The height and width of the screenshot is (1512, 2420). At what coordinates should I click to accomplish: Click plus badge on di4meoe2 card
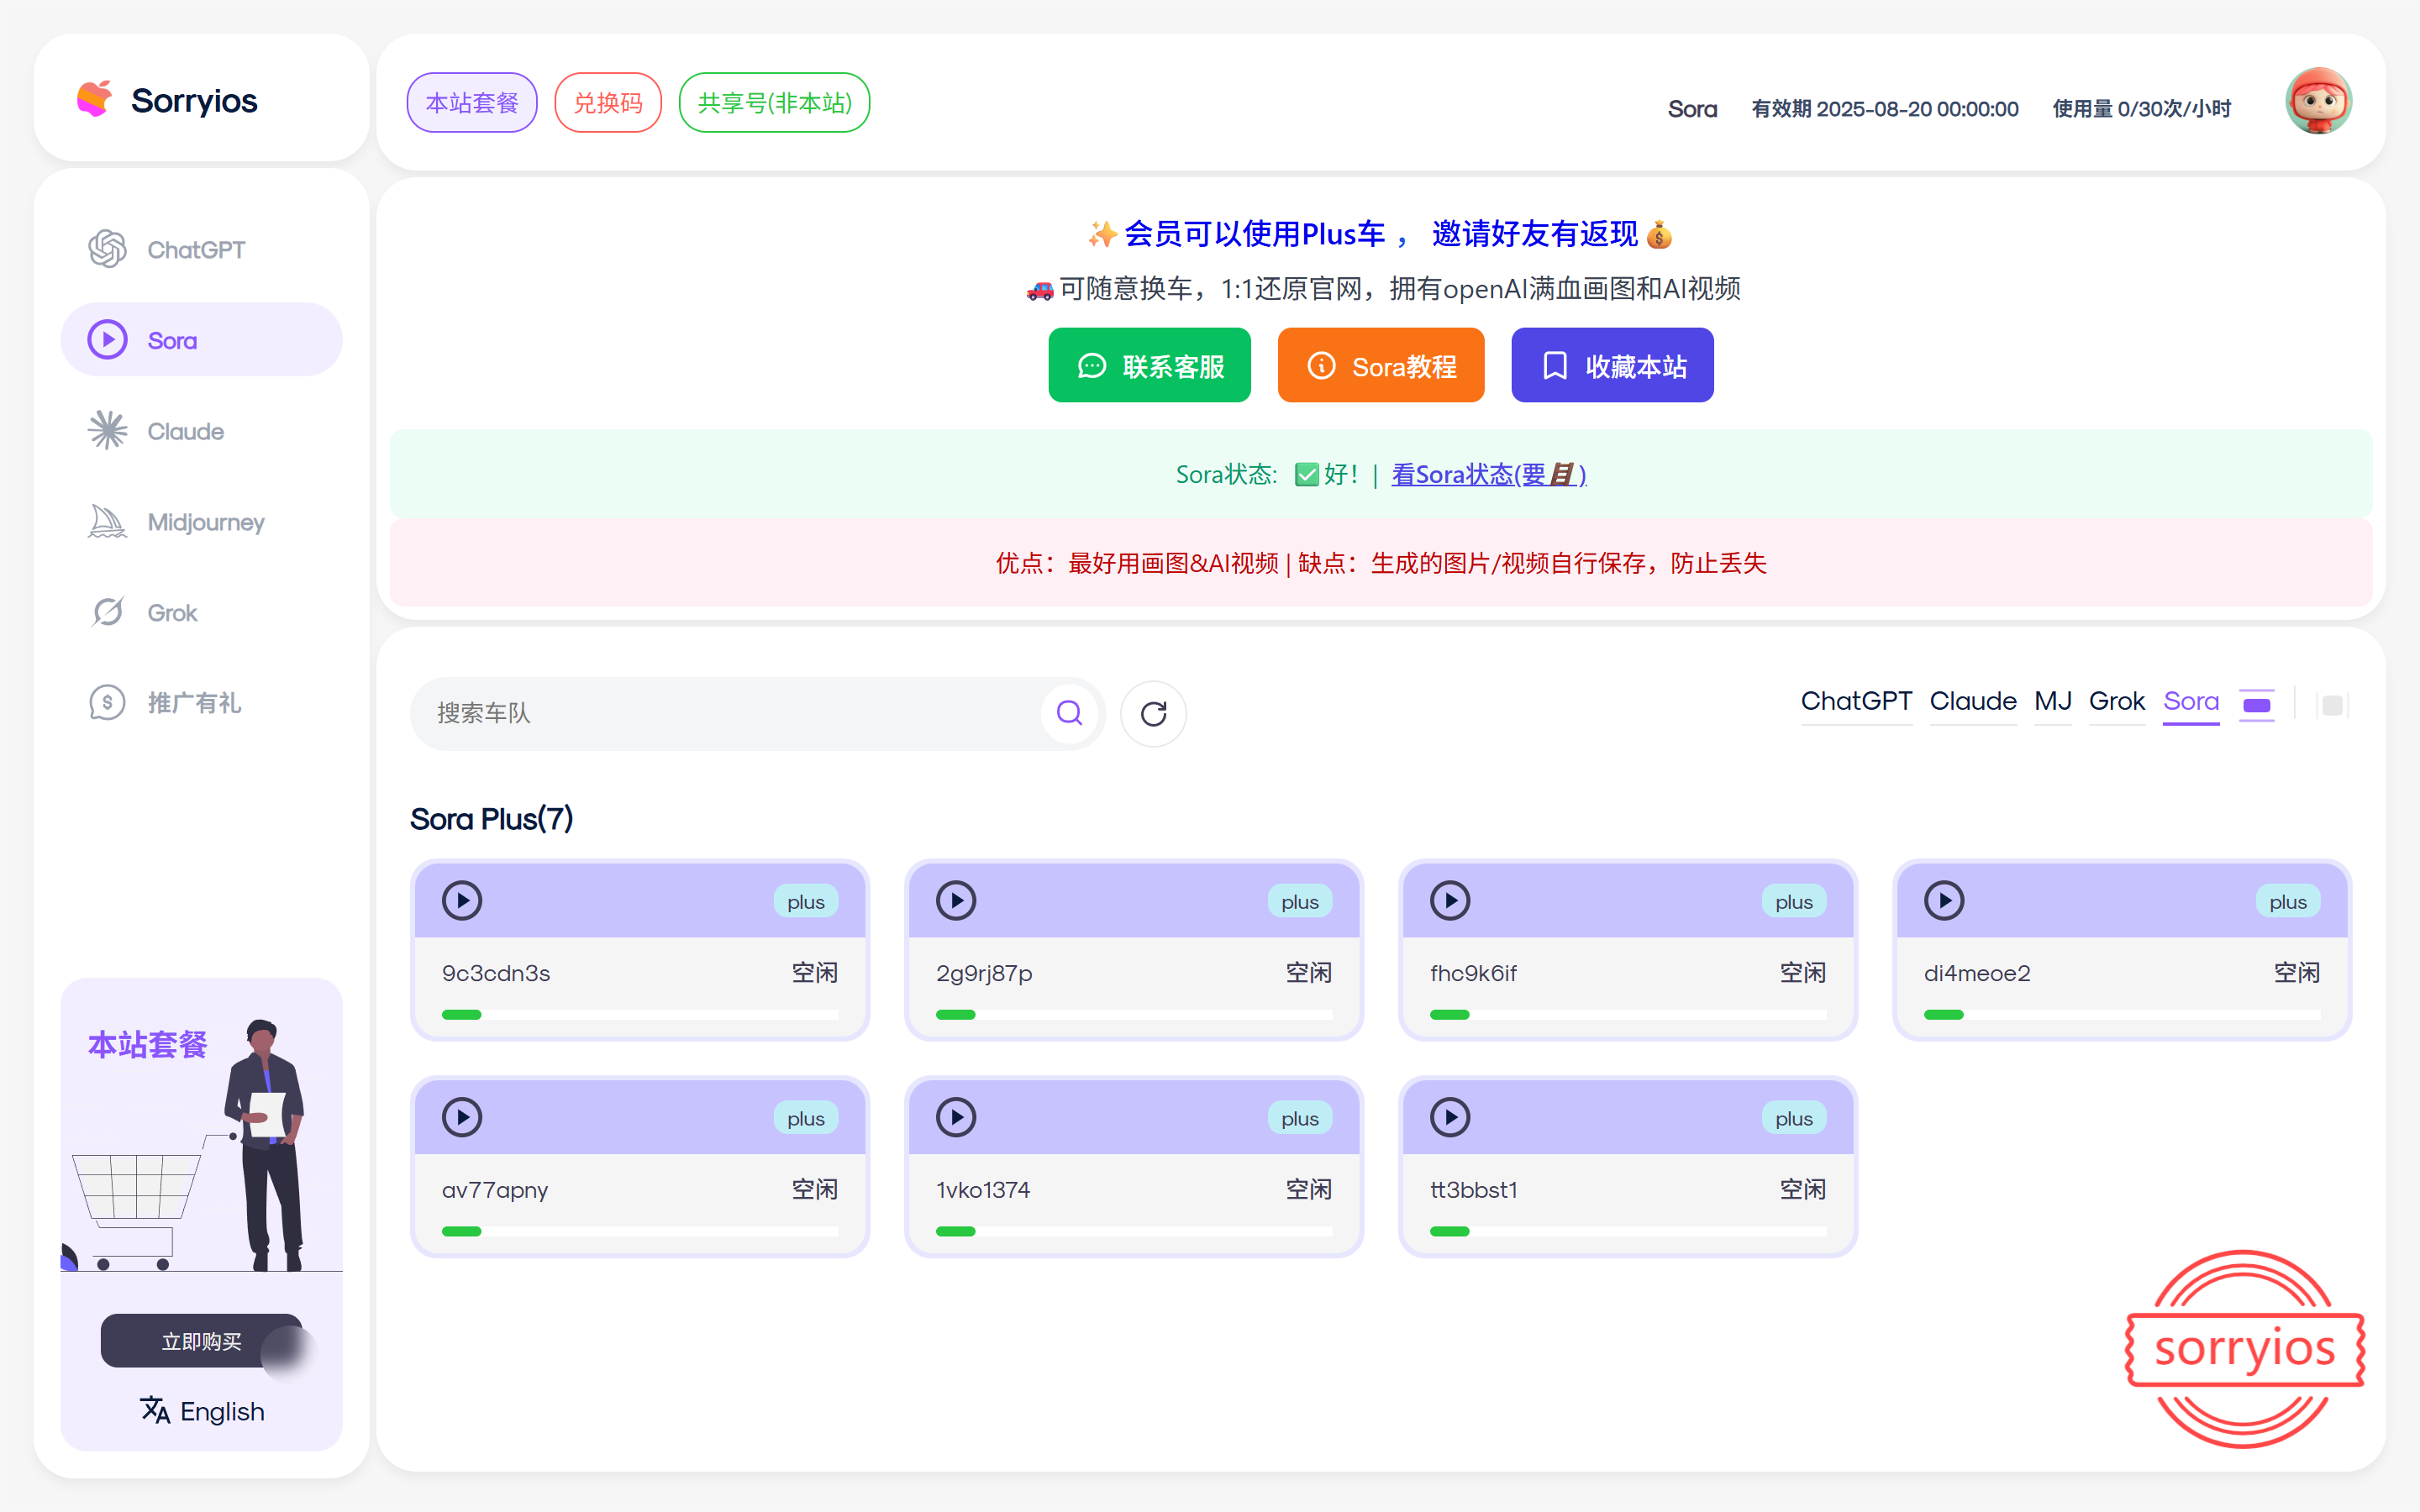[x=2288, y=902]
